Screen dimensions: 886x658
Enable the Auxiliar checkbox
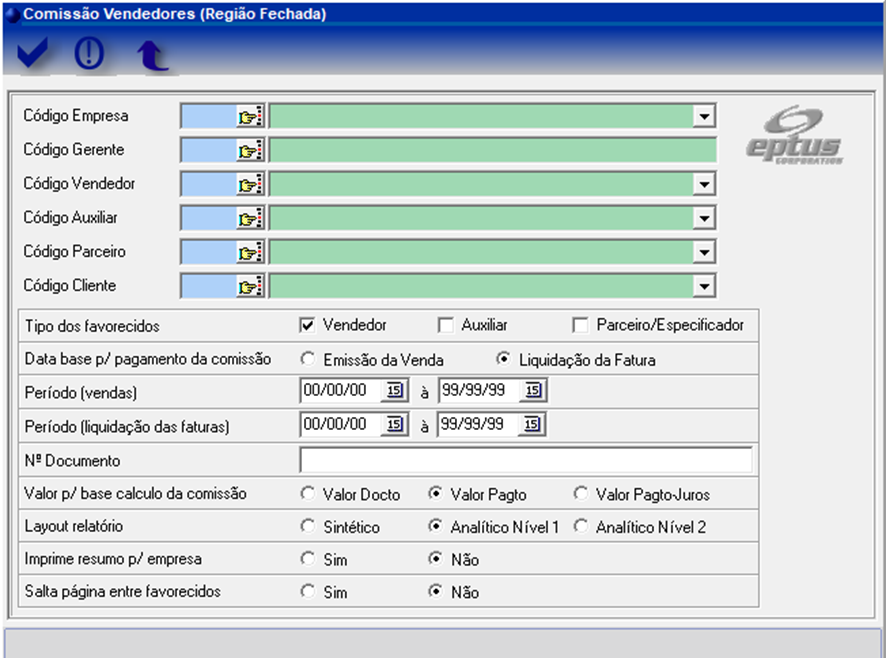point(446,325)
